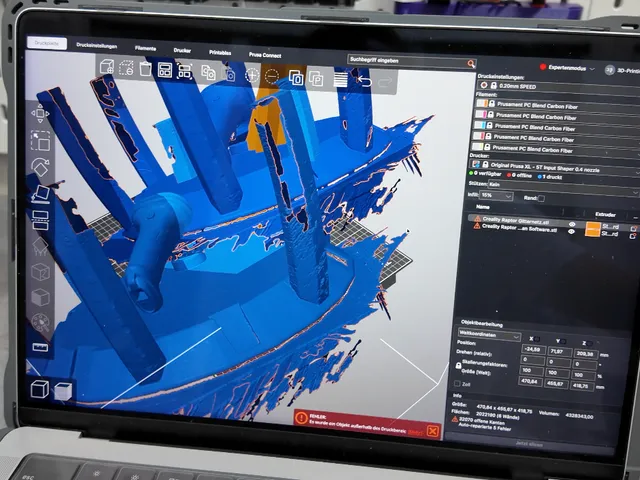Select the Cut tool in left toolbar
Screen dimensions: 640x480
tap(40, 220)
